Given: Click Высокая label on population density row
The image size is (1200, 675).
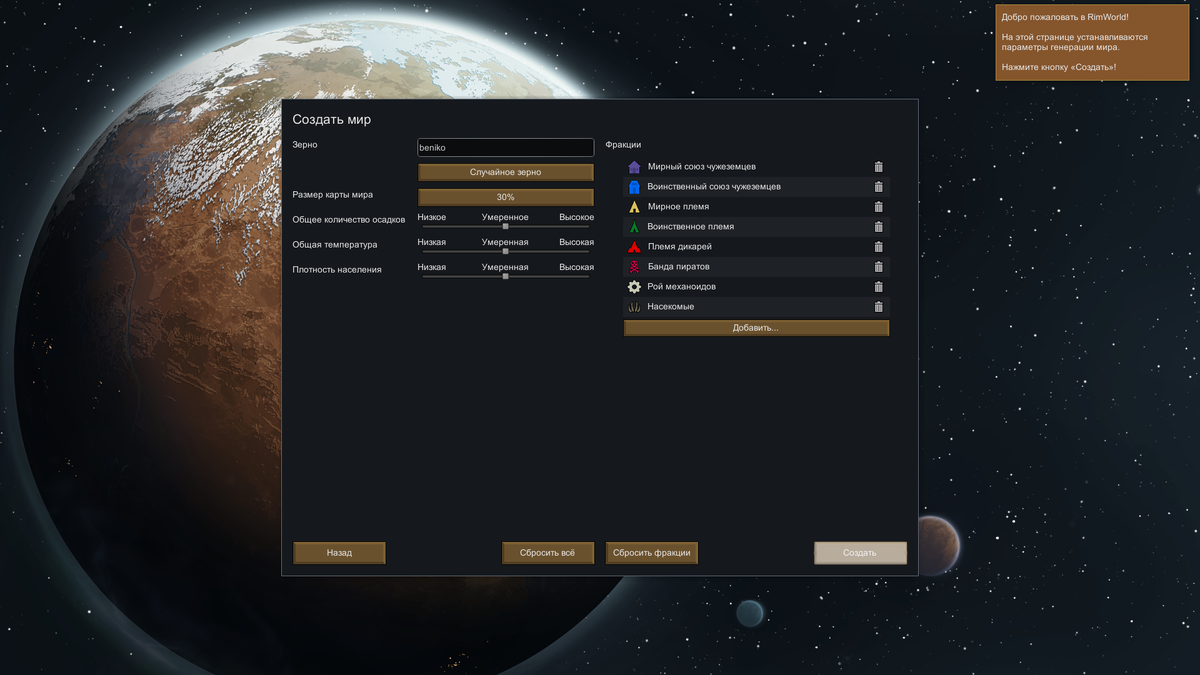Looking at the screenshot, I should point(576,267).
